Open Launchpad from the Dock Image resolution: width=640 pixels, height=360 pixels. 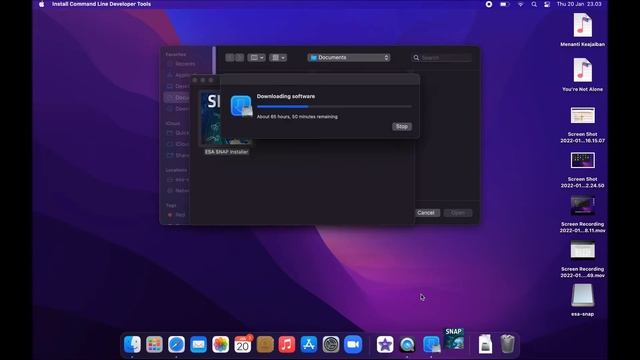[x=154, y=344]
